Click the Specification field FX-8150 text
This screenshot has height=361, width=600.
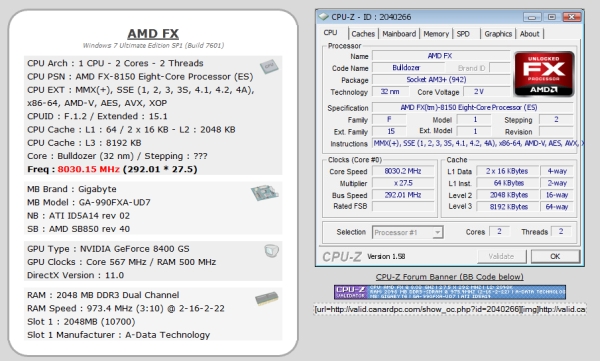point(473,108)
